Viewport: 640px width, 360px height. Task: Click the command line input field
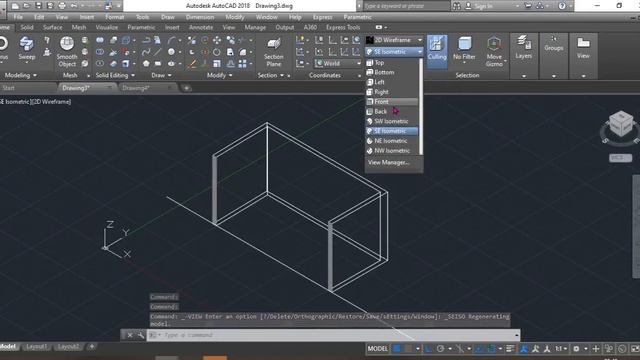click(x=333, y=335)
